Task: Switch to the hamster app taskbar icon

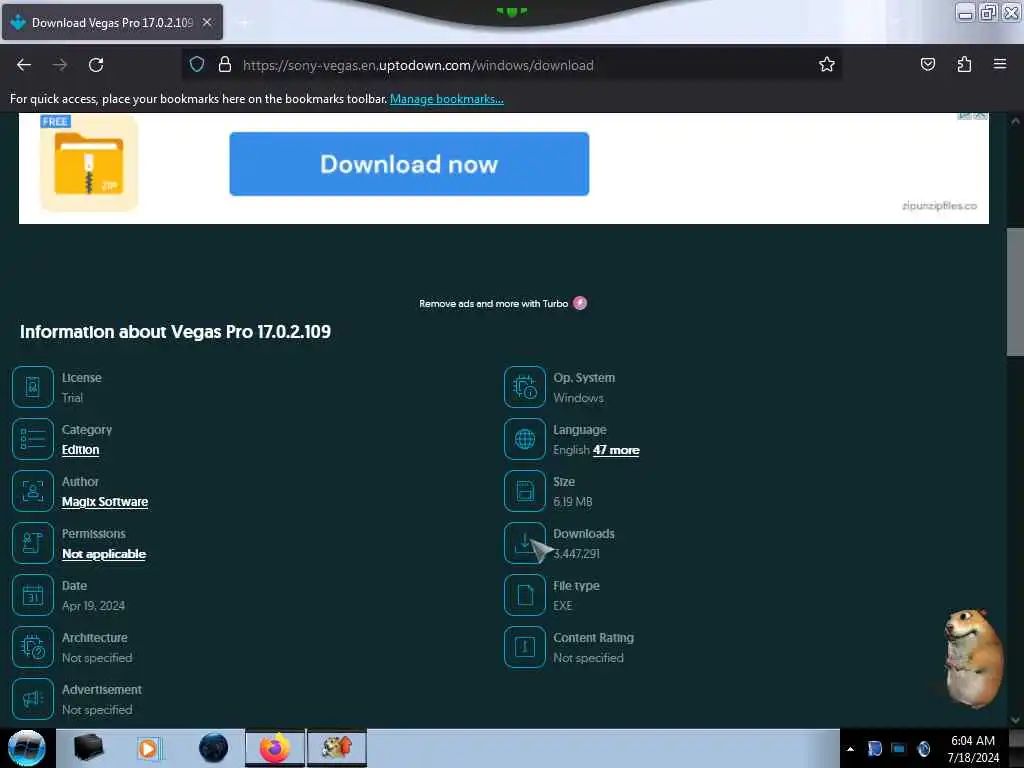Action: (x=337, y=748)
